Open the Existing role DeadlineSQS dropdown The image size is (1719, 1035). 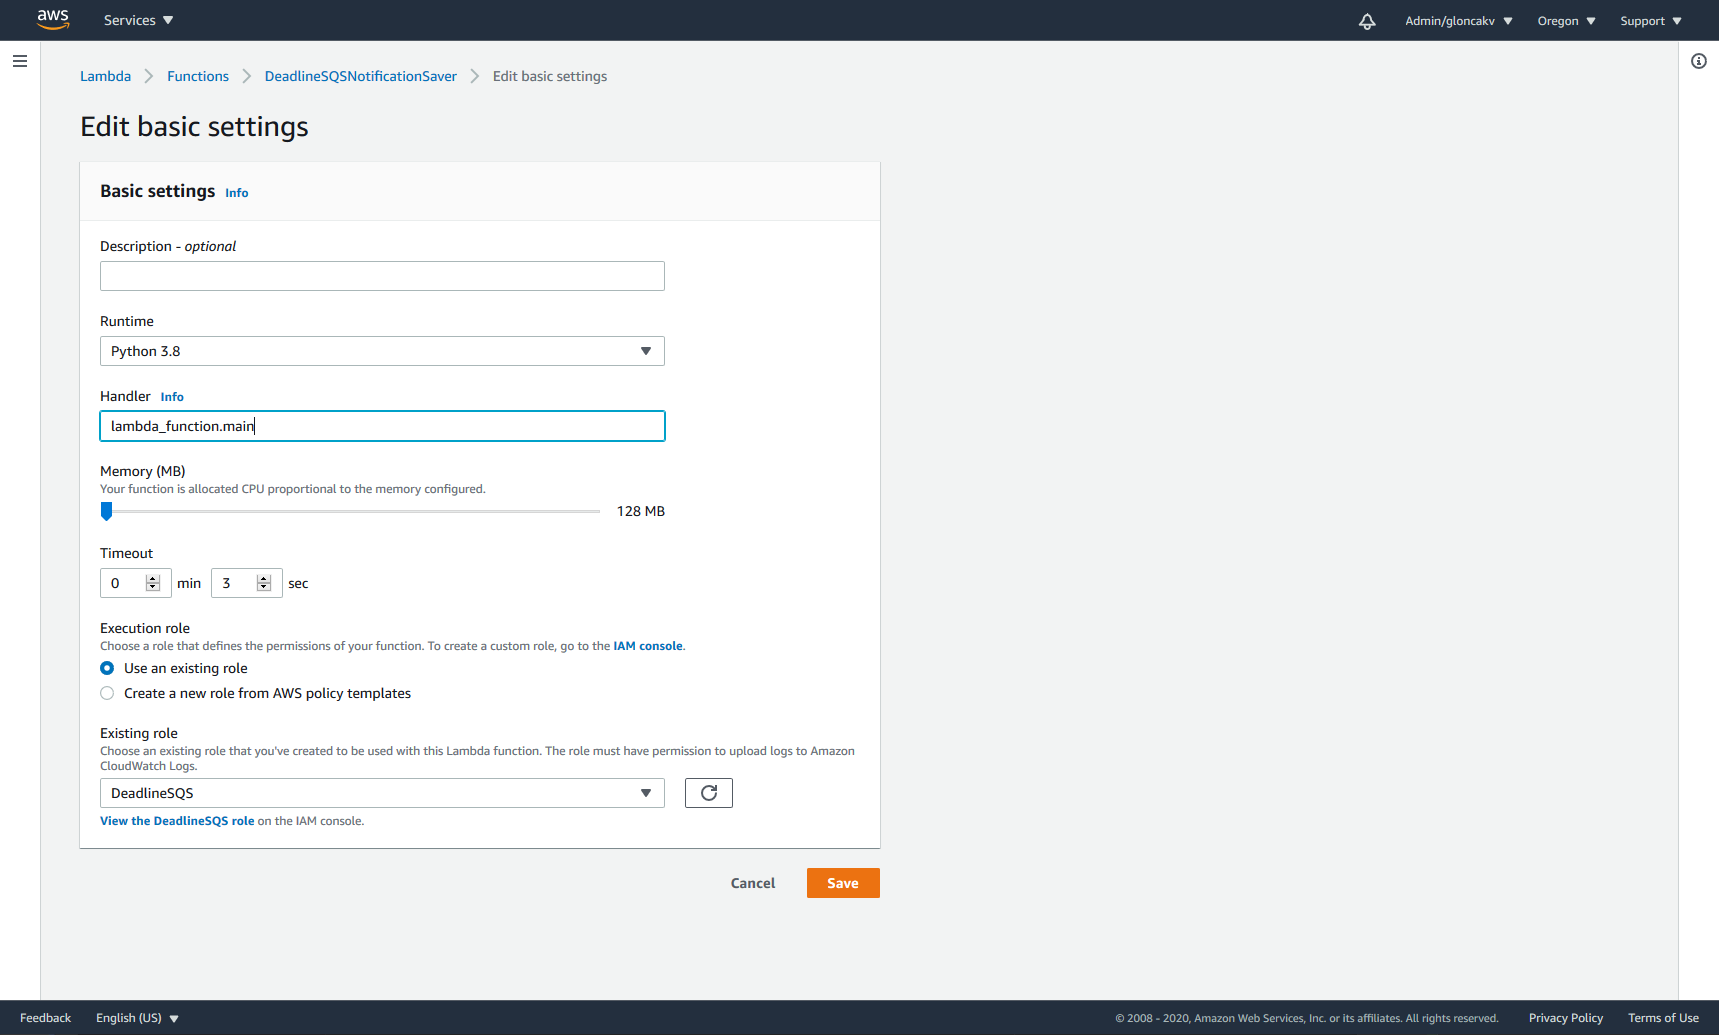point(382,793)
